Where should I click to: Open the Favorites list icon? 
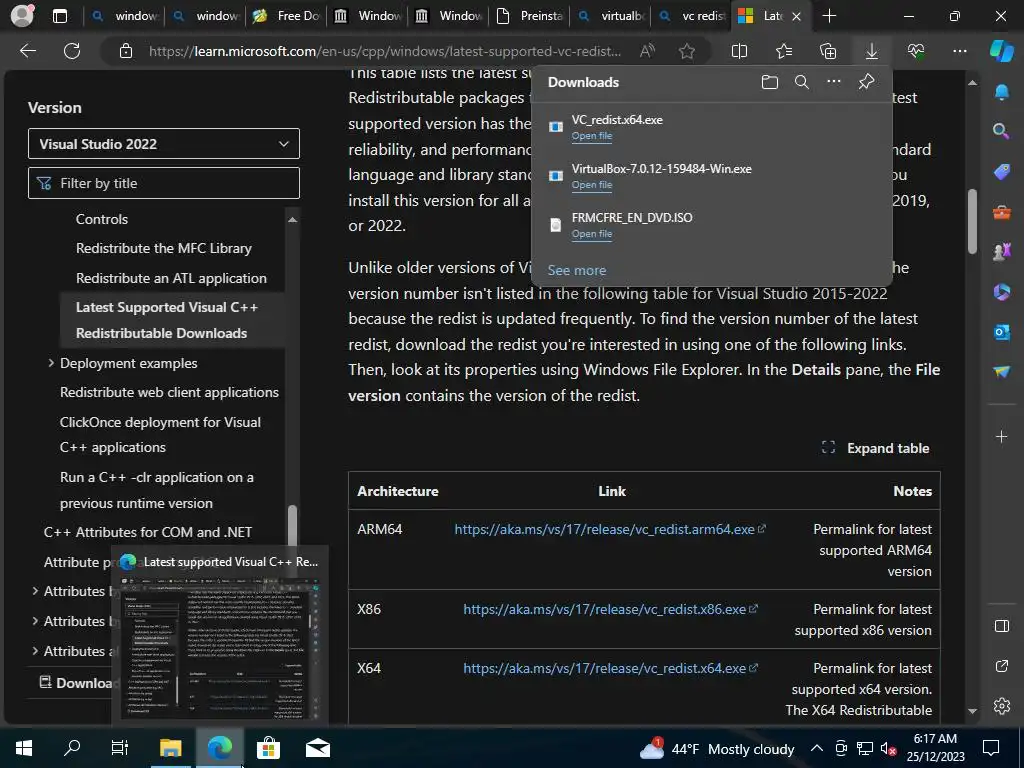click(784, 51)
